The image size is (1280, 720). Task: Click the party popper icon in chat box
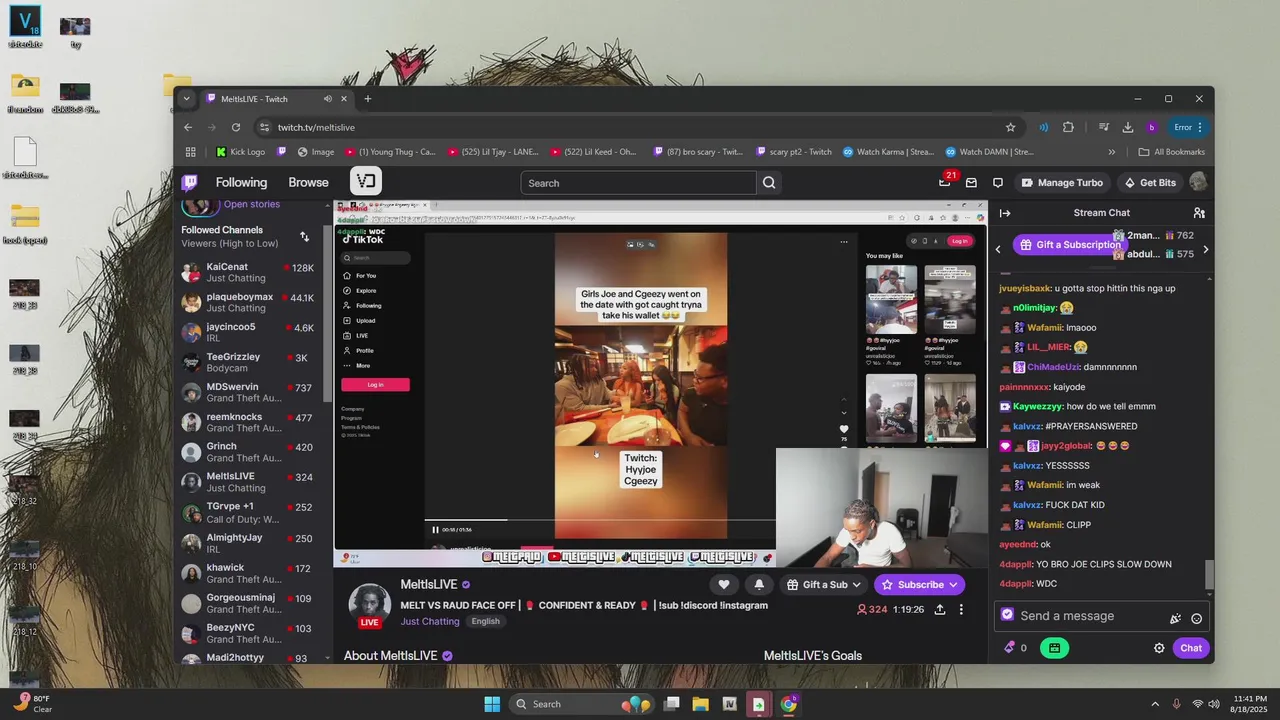[1175, 618]
